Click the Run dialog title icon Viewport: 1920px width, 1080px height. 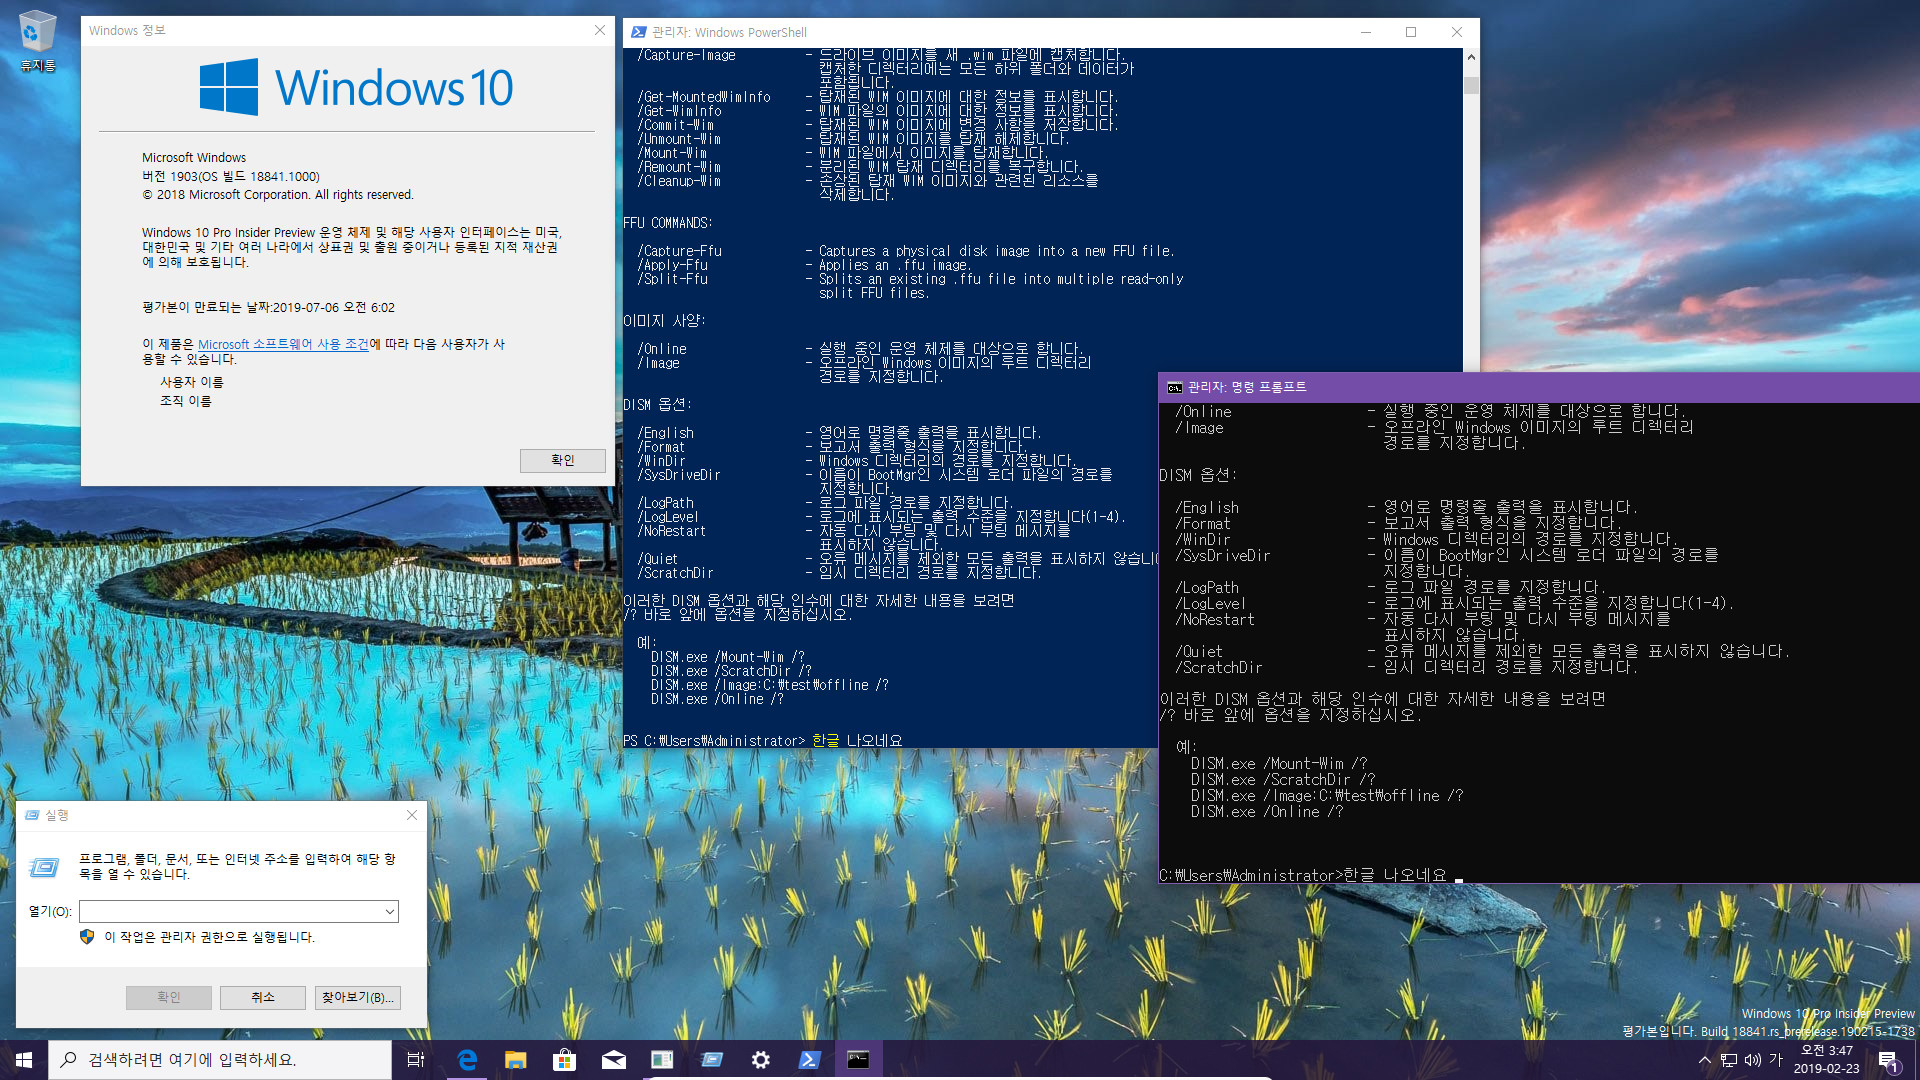pos(32,815)
